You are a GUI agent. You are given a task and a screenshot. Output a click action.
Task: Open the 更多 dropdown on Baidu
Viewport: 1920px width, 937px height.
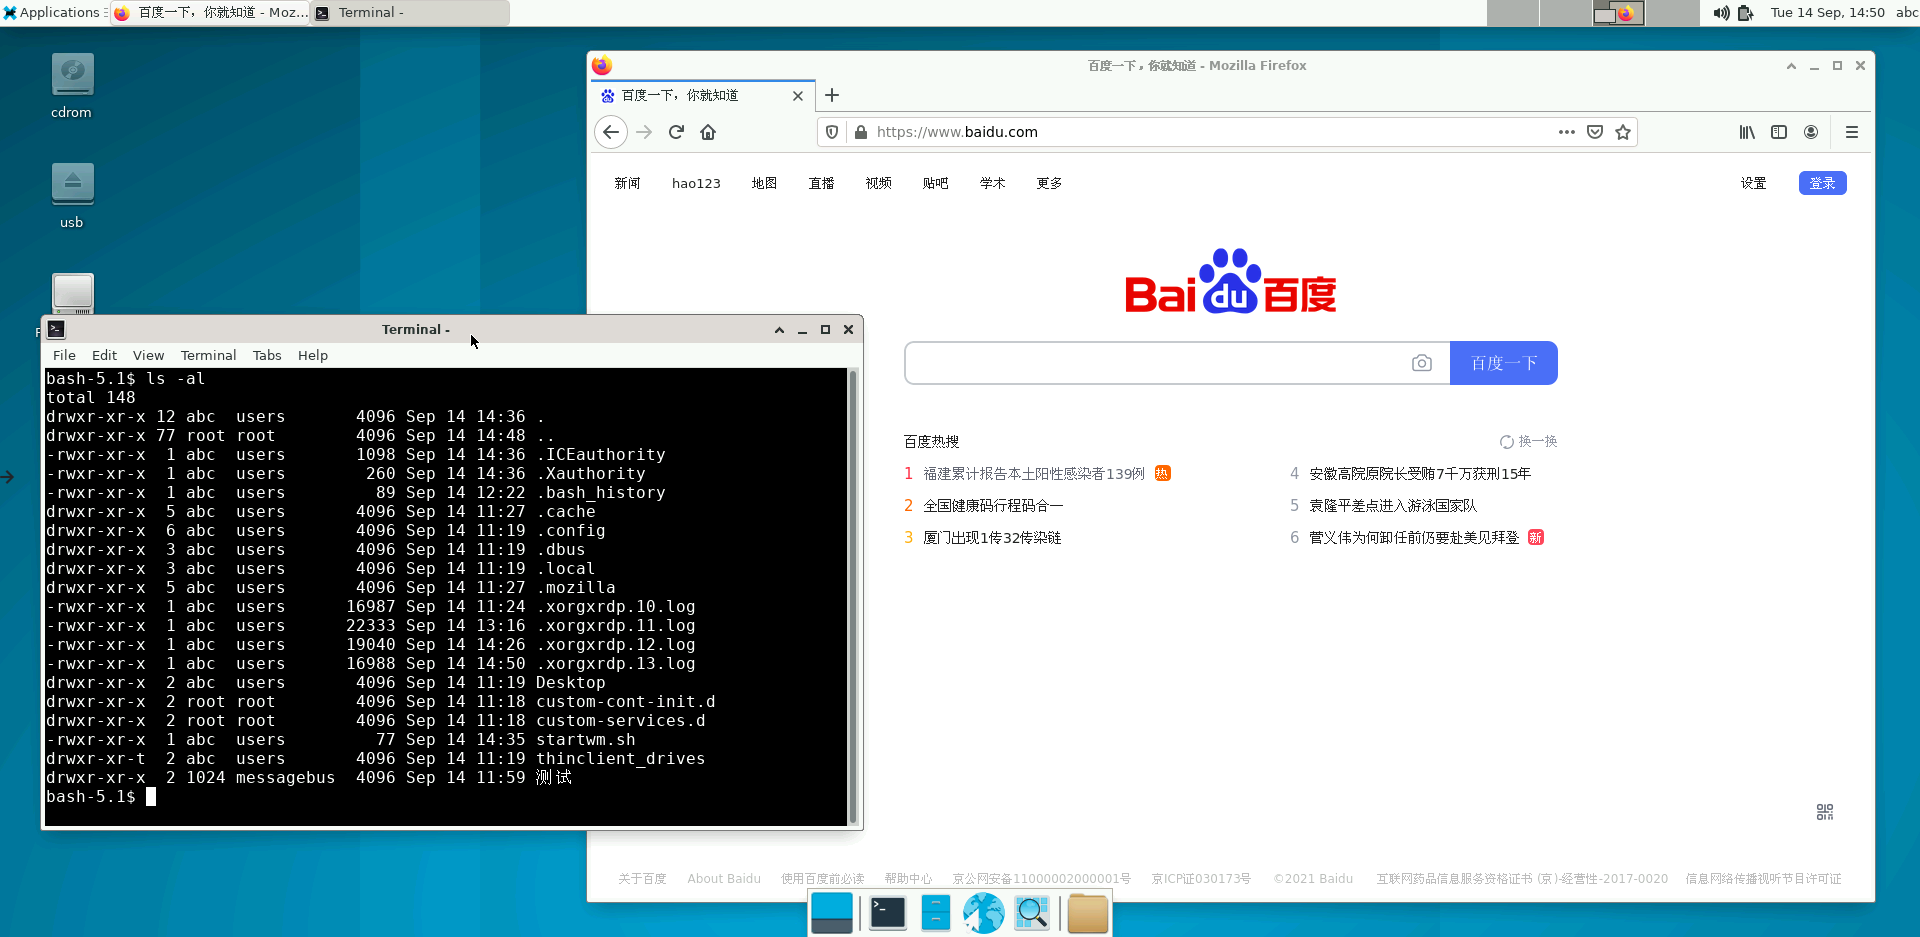point(1048,183)
